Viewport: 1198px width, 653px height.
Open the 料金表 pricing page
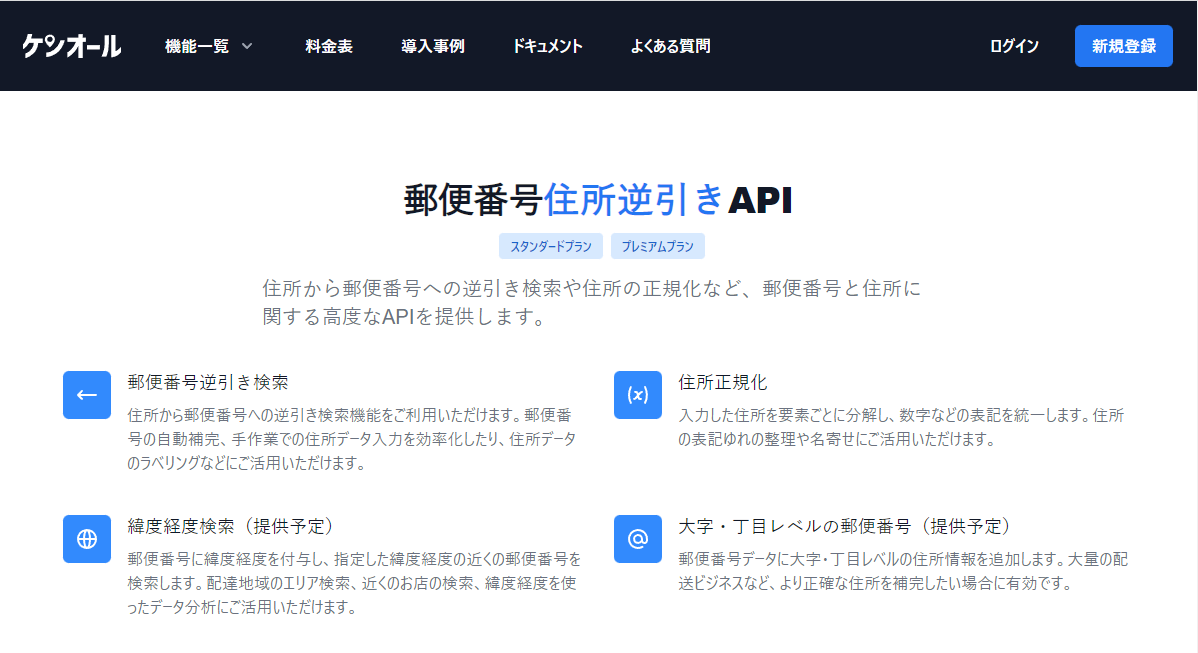point(329,46)
